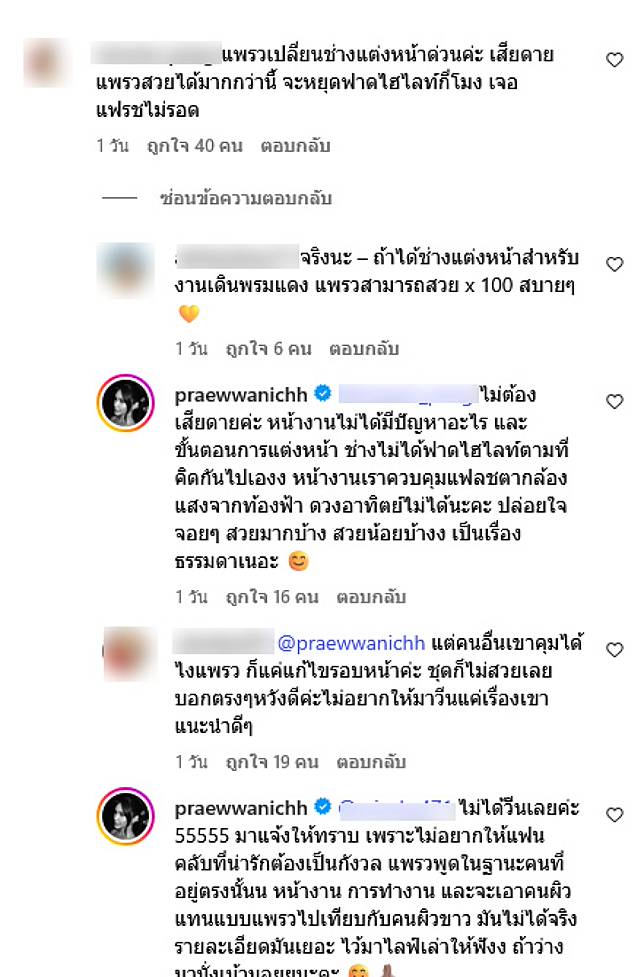Reply to the comment with 6 likes

364,349
